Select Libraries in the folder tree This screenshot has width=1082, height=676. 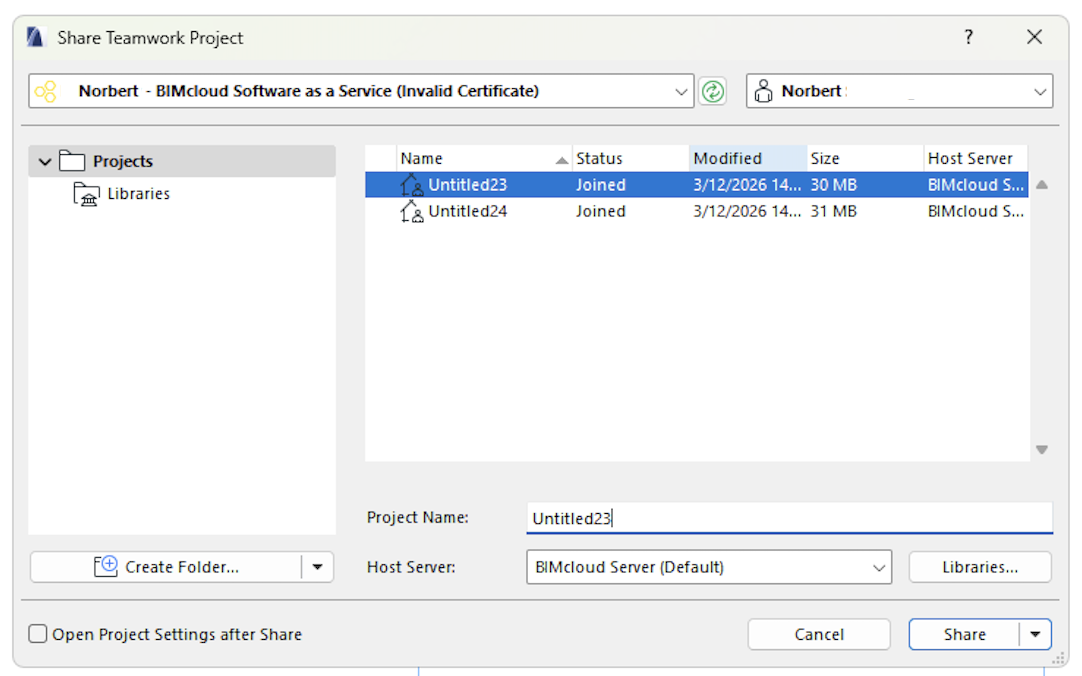coord(139,194)
